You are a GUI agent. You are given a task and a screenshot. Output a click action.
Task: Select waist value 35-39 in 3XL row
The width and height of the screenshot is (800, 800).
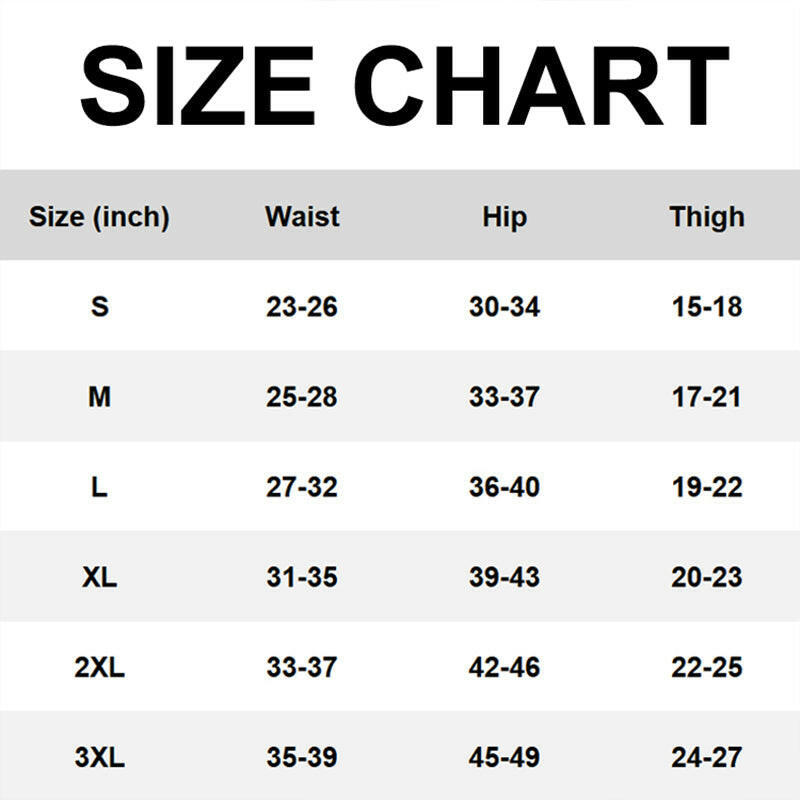point(302,758)
